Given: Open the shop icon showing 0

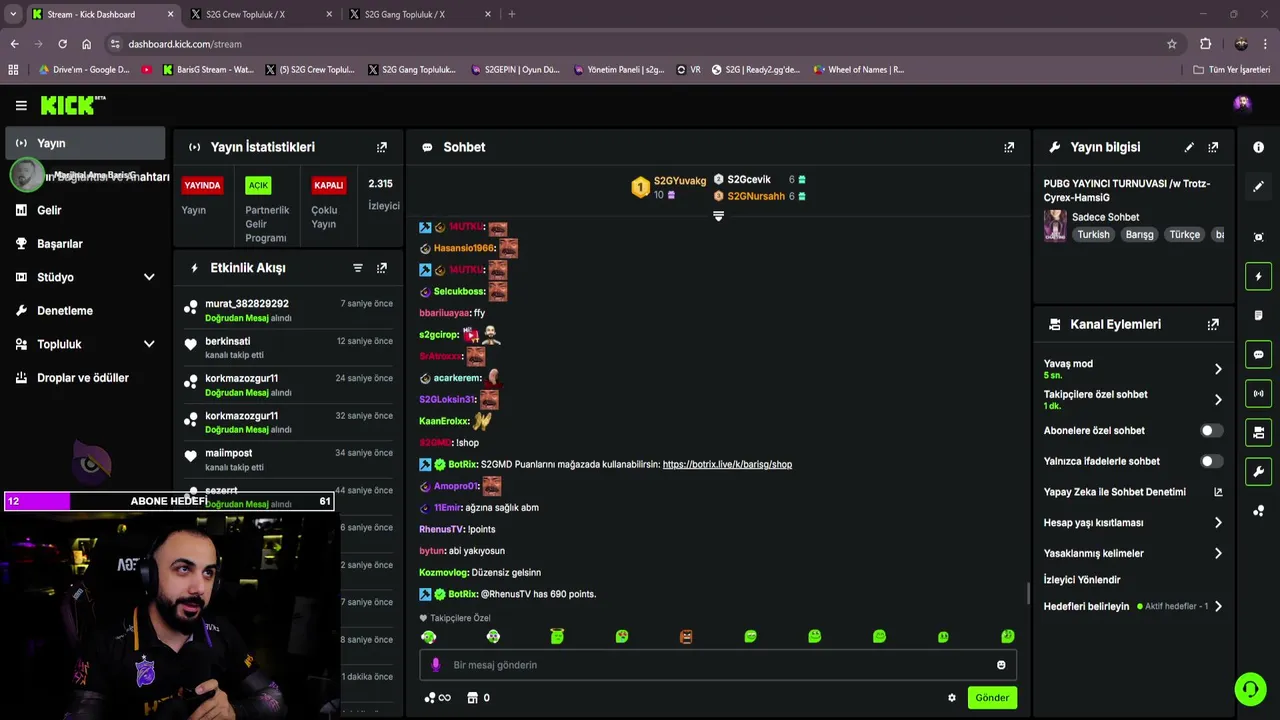Looking at the screenshot, I should pos(478,698).
